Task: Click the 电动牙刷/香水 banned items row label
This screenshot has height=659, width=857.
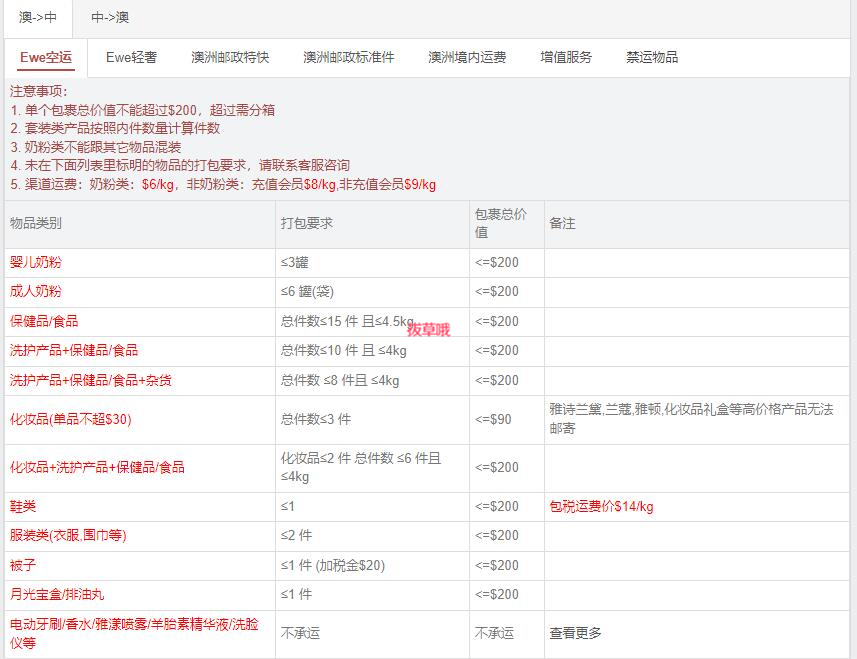Action: tap(134, 633)
